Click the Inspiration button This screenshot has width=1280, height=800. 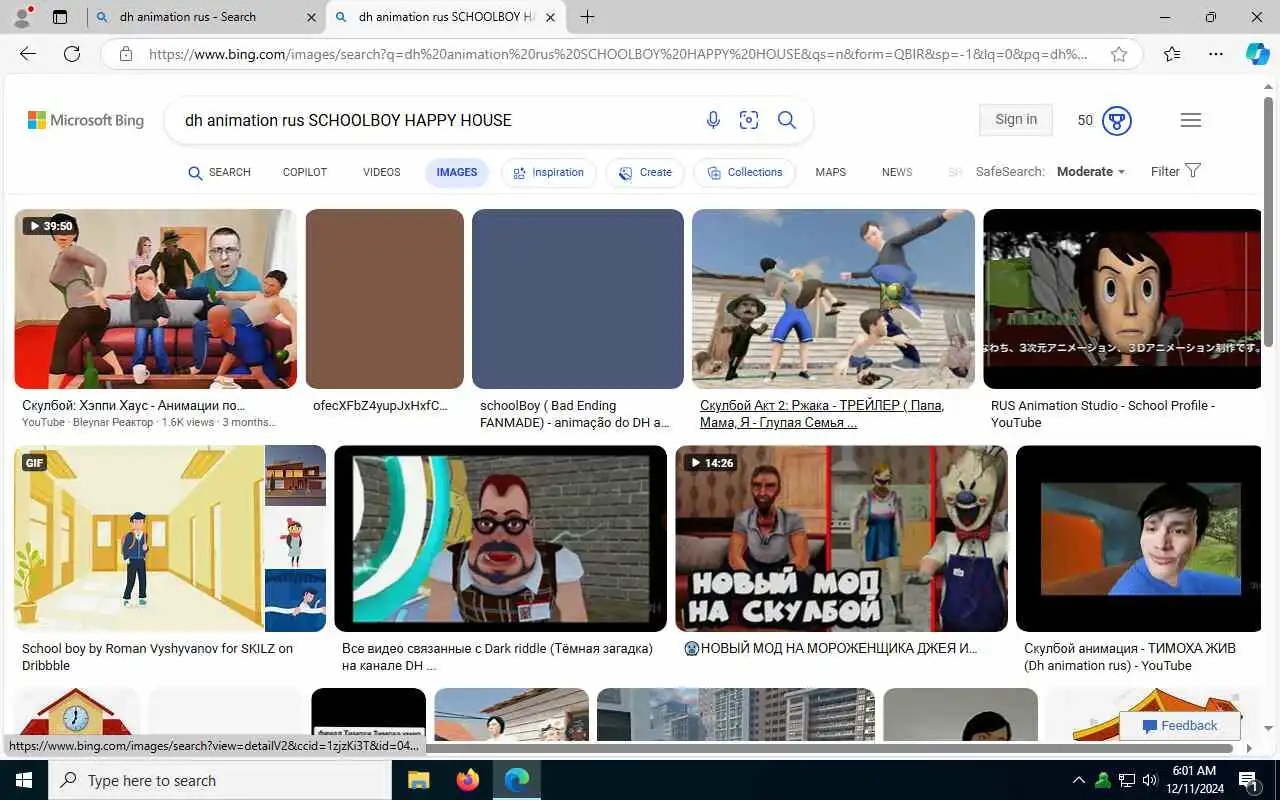pyautogui.click(x=548, y=172)
